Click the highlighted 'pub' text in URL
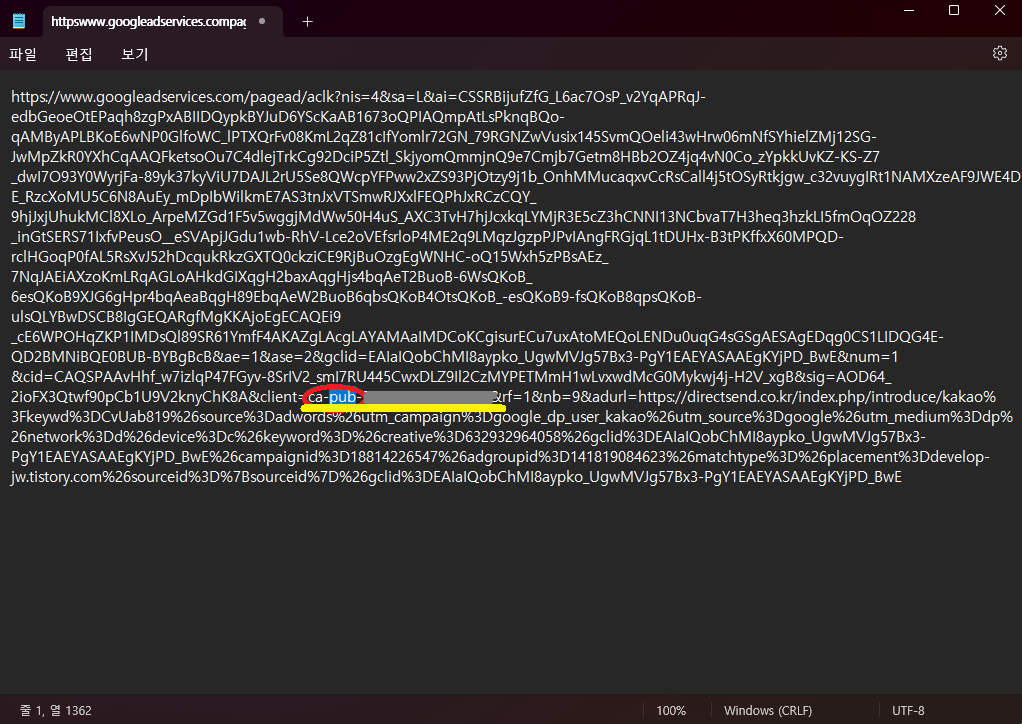The image size is (1022, 724). tap(342, 397)
